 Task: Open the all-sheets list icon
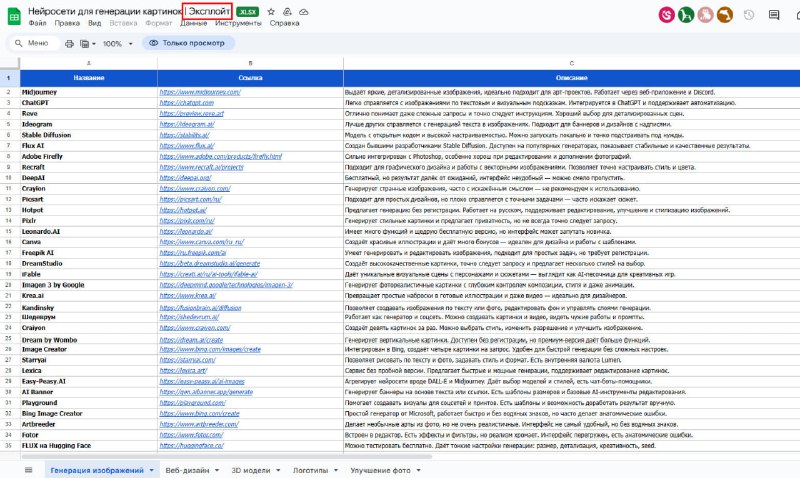click(x=29, y=470)
